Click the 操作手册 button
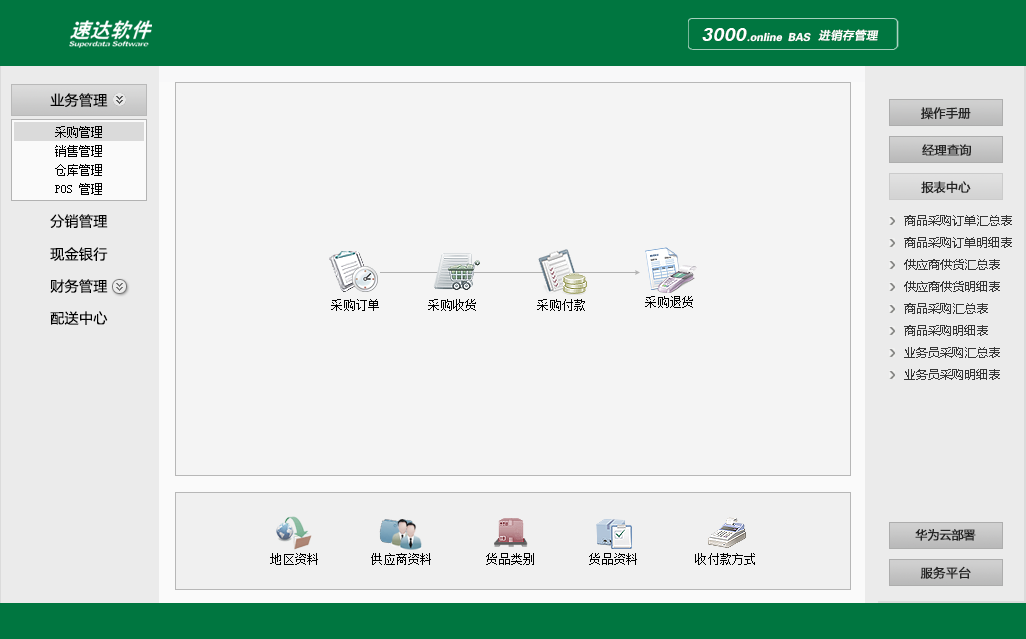 [x=944, y=113]
